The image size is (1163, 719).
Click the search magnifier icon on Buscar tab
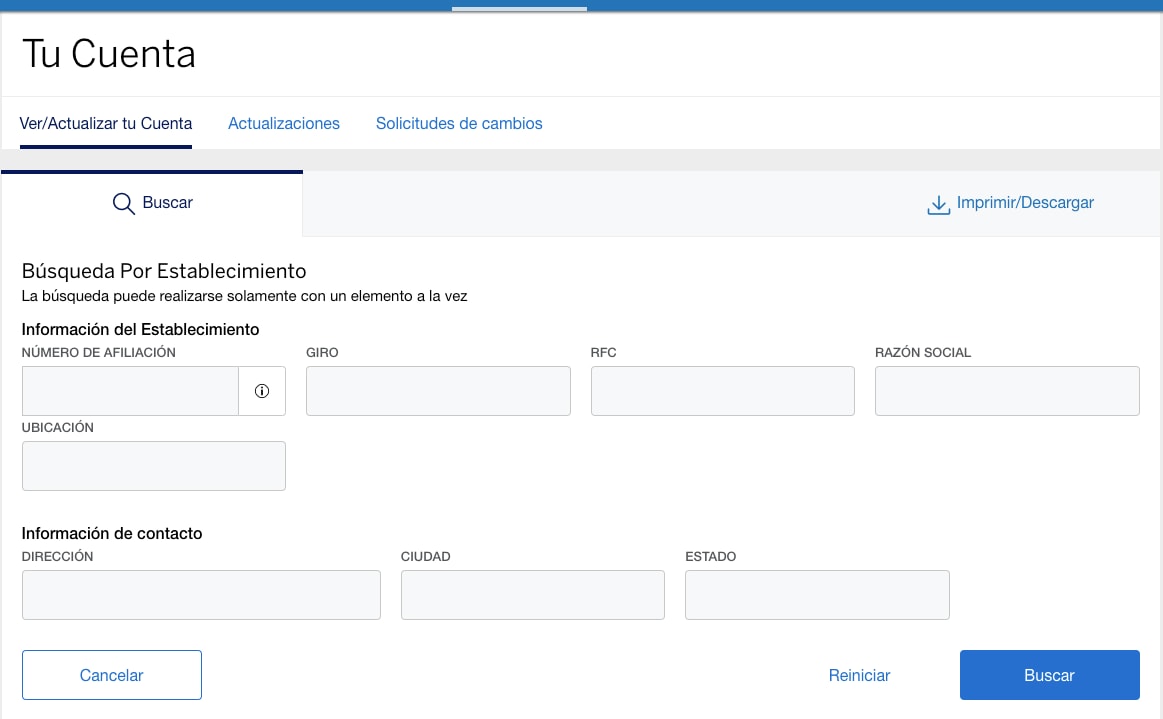(123, 202)
